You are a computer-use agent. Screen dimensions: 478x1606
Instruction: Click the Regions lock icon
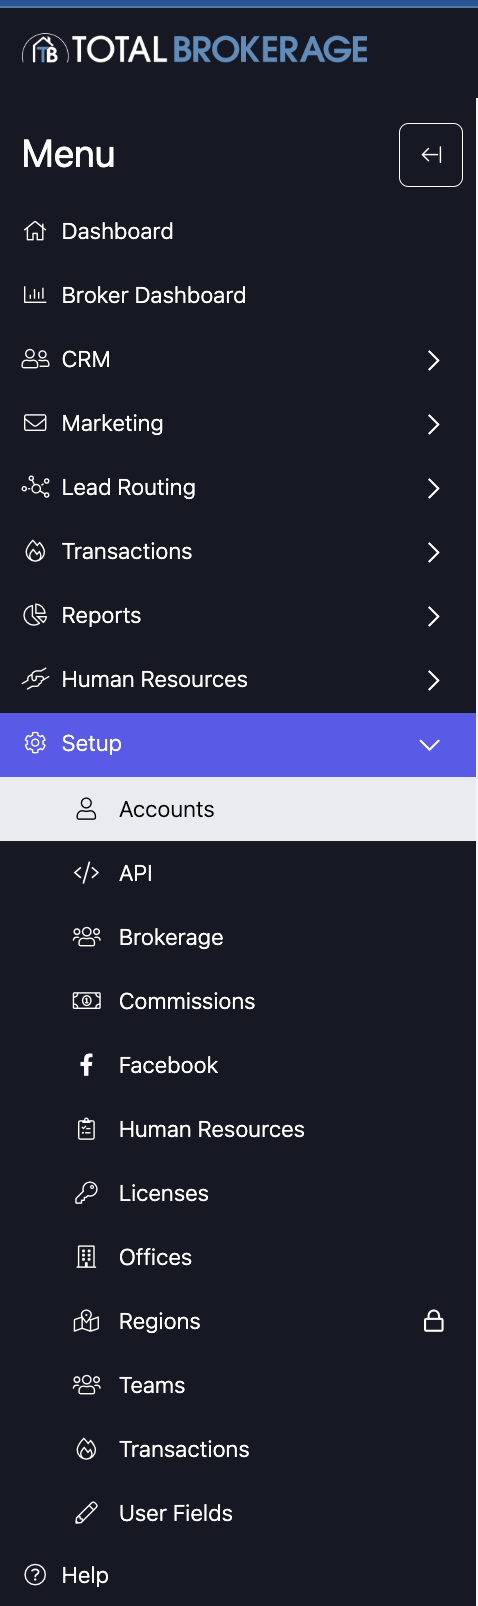point(434,1321)
